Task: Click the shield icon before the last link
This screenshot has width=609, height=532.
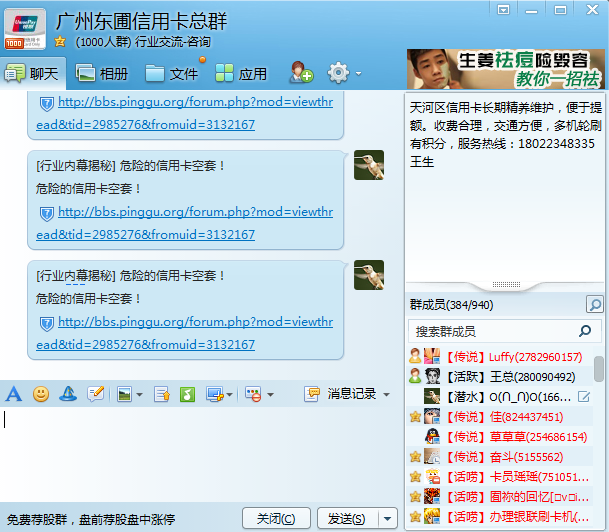Action: pyautogui.click(x=47, y=324)
